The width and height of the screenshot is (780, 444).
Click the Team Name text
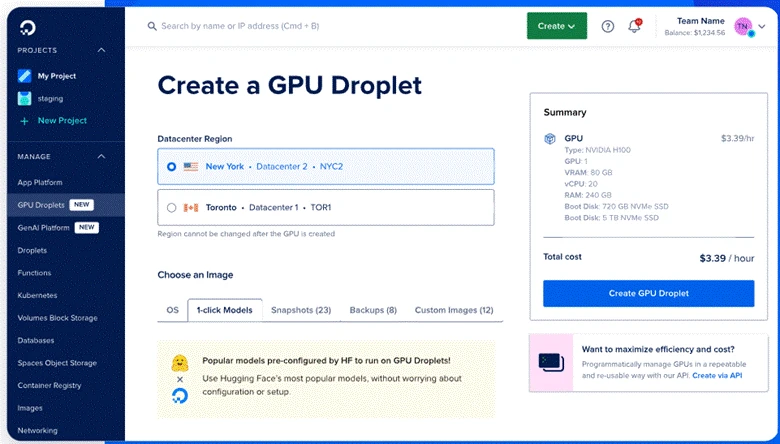click(700, 21)
